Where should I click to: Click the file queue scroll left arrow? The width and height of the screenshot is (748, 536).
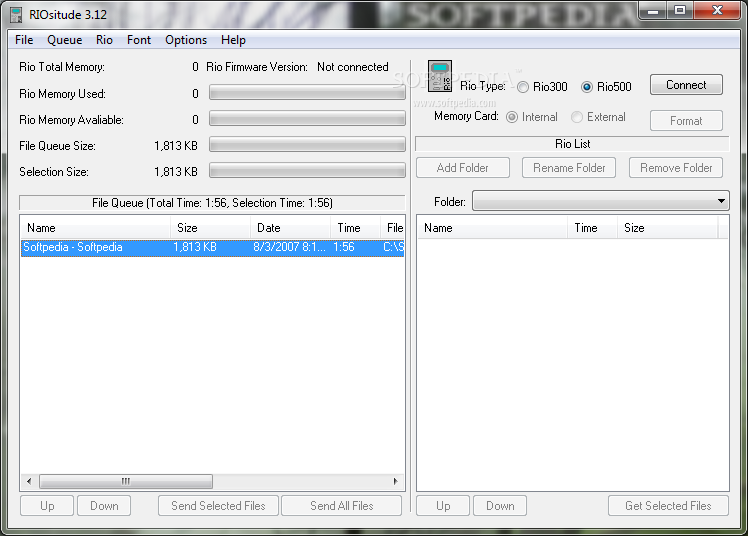pyautogui.click(x=29, y=481)
